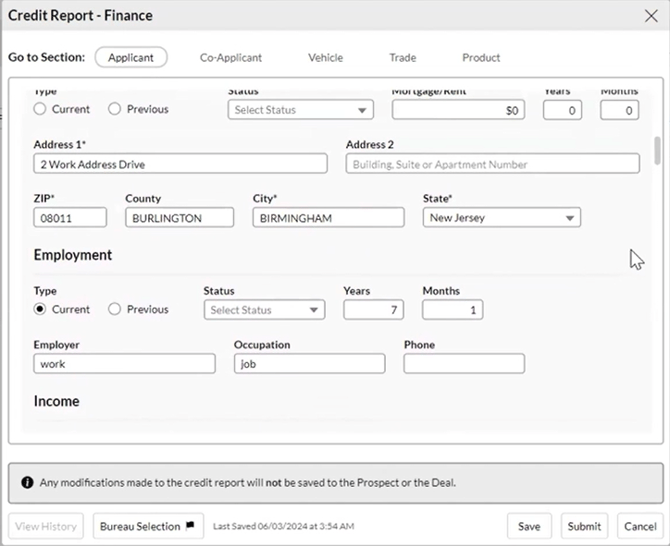This screenshot has width=670, height=546.
Task: Select Current employment type radio
Action: point(40,309)
